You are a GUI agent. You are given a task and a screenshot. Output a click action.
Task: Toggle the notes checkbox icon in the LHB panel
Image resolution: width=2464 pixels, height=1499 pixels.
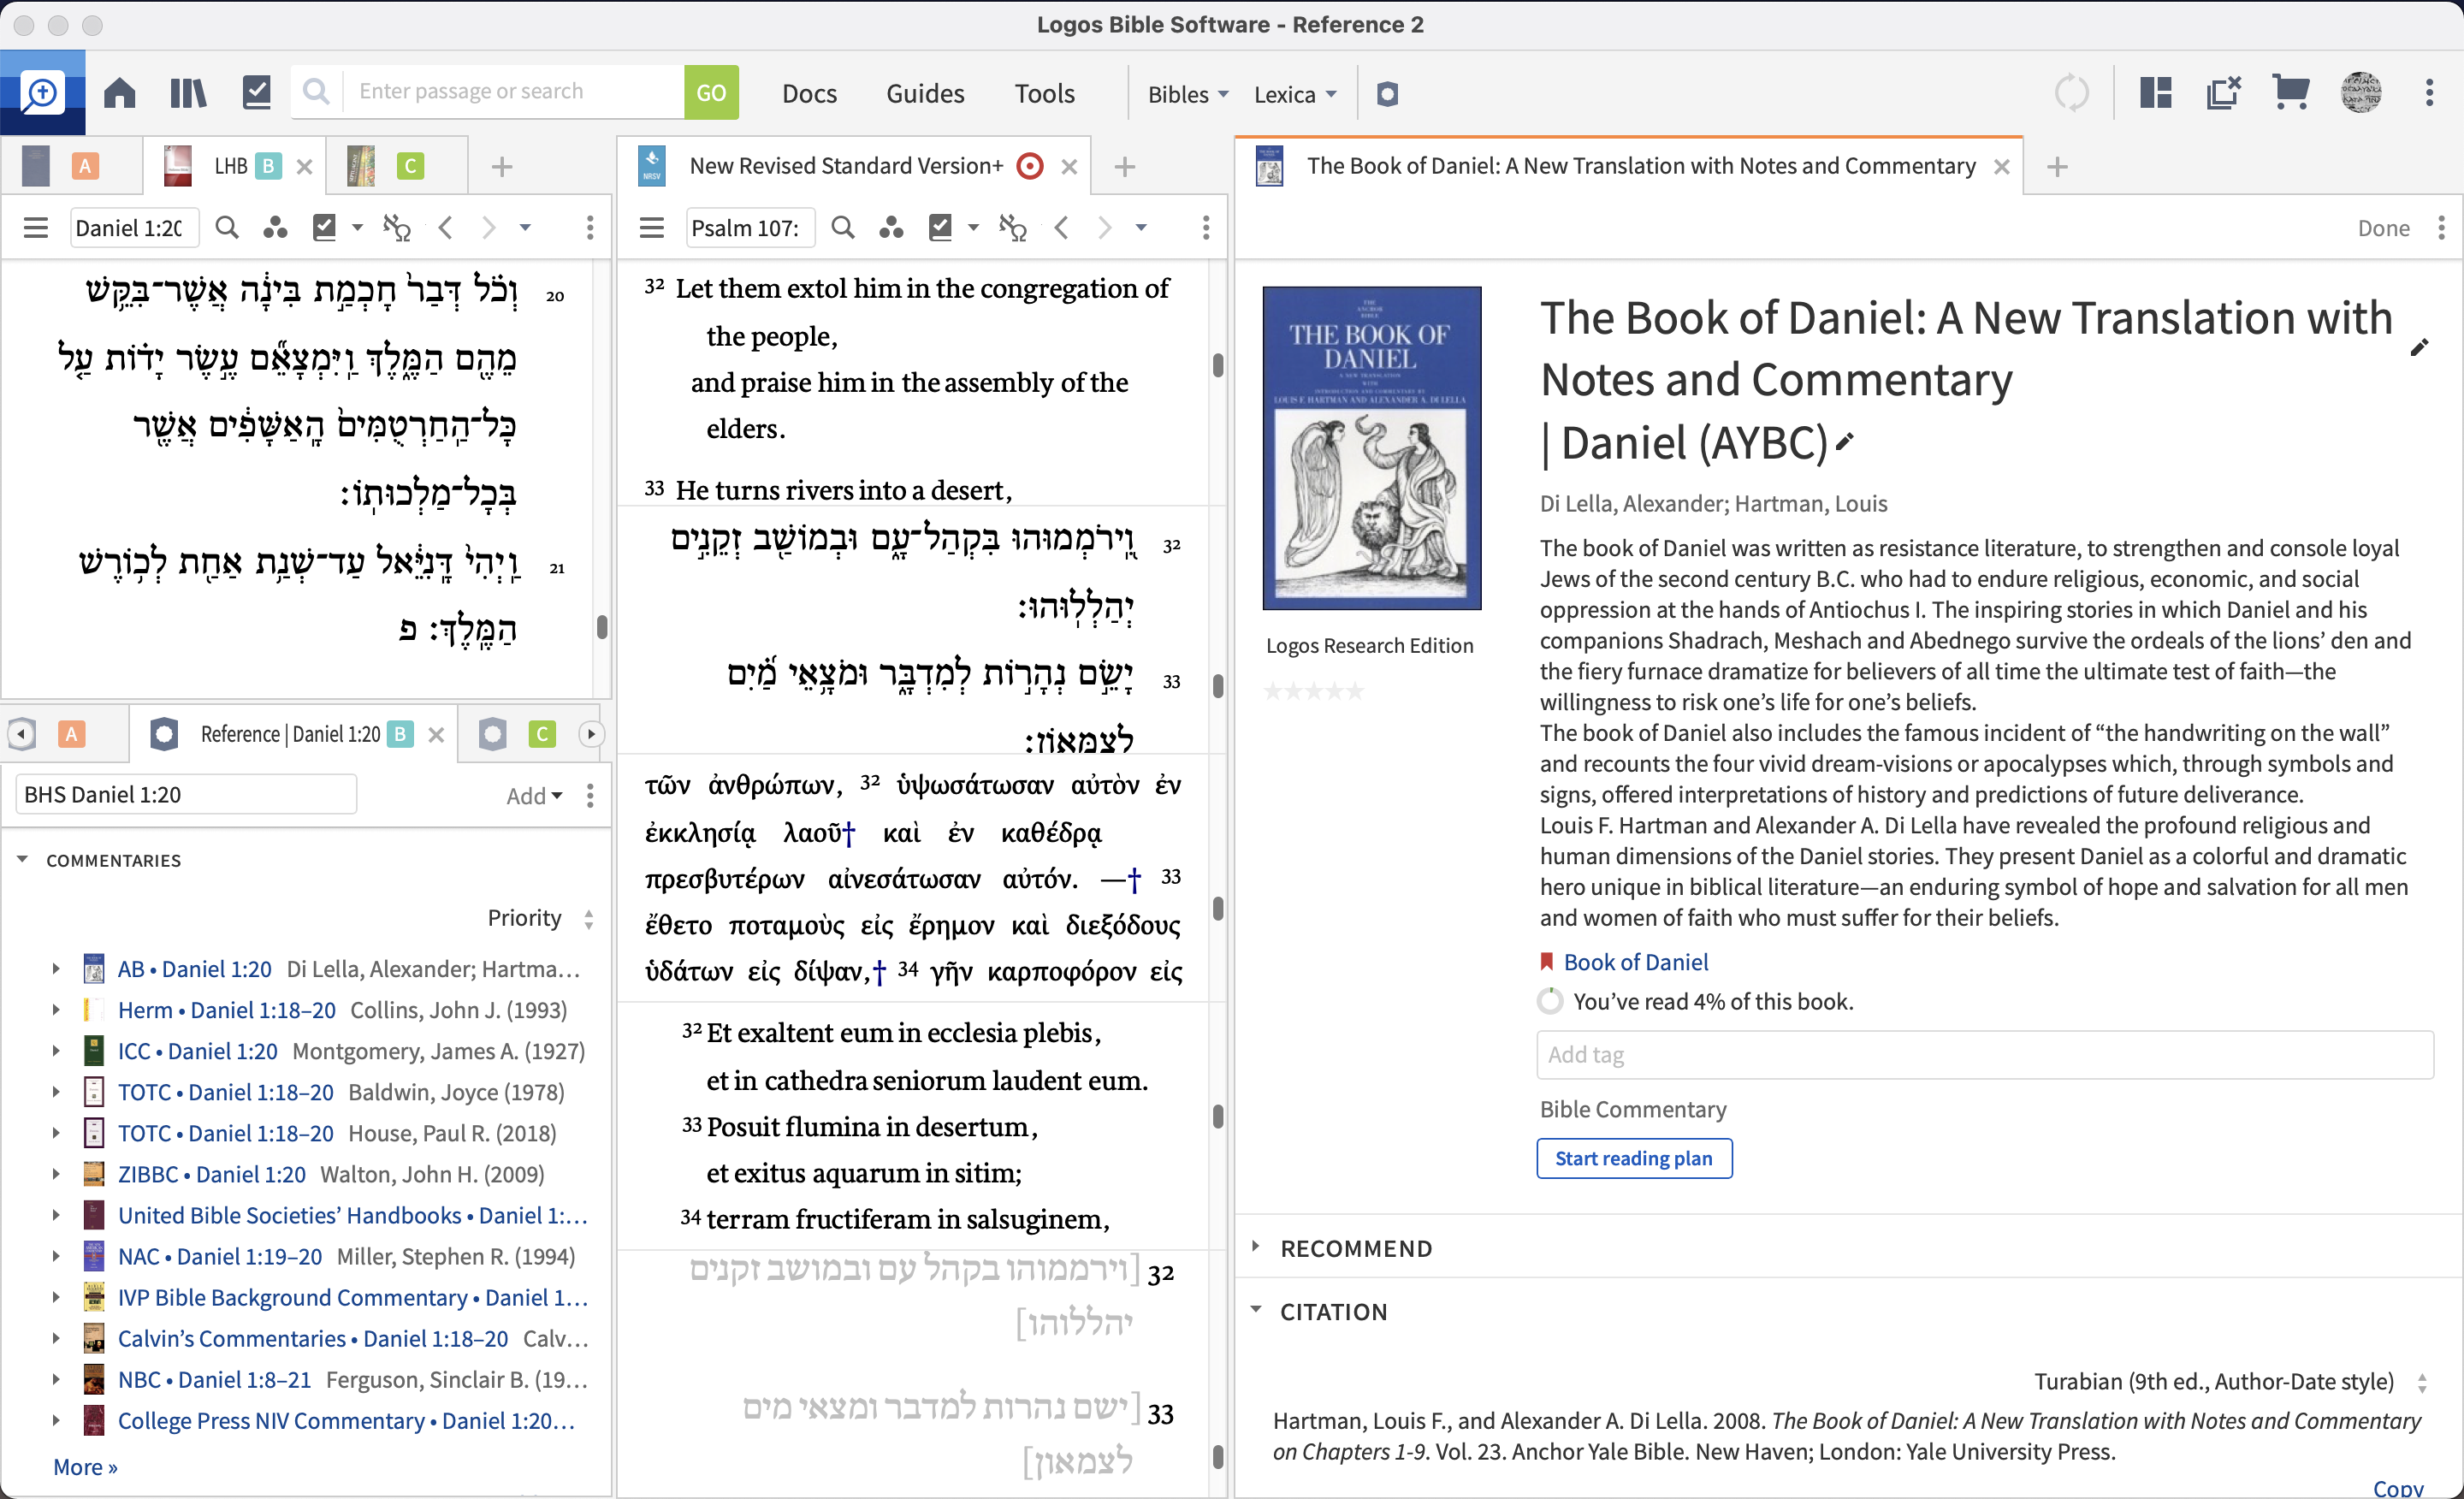pos(325,228)
